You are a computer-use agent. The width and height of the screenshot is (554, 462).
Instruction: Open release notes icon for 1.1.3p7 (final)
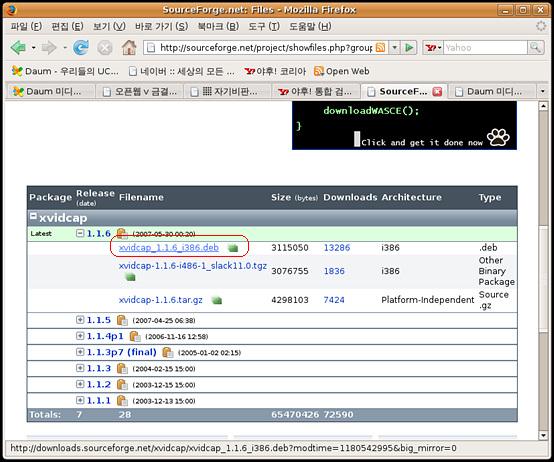(x=167, y=353)
